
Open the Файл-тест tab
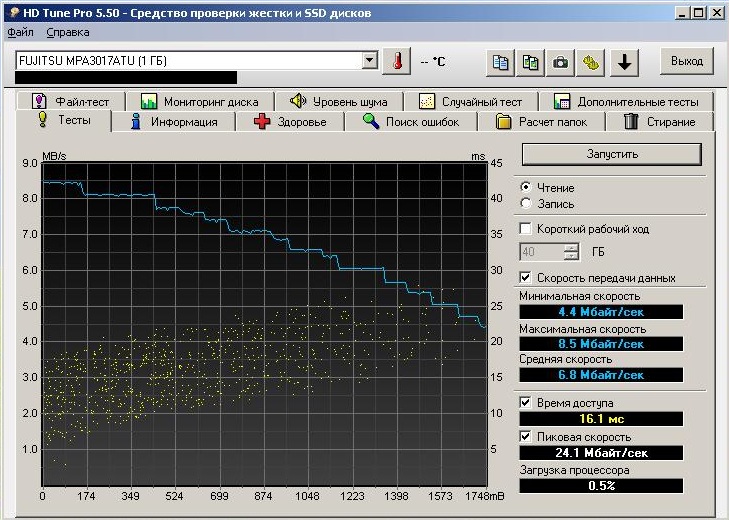[71, 101]
